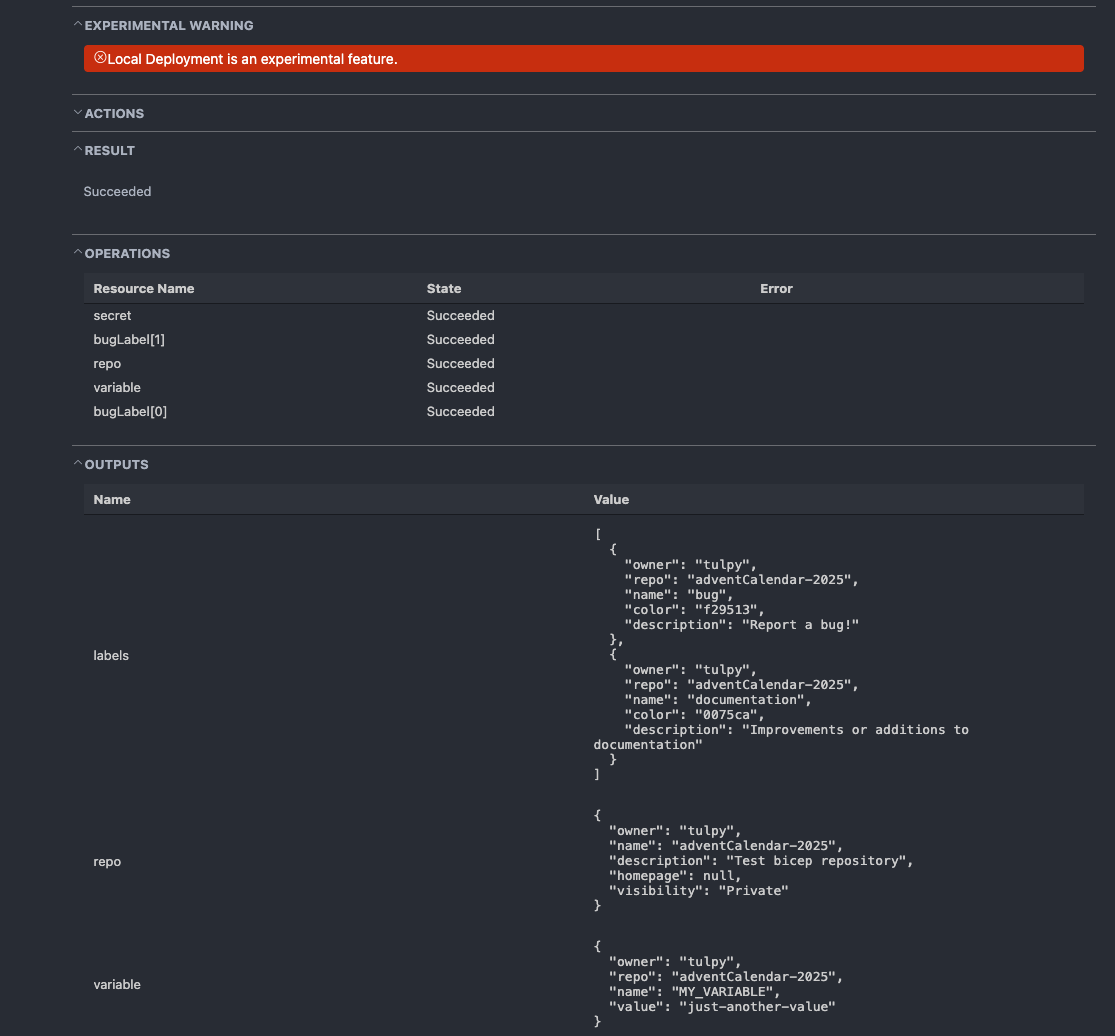Screen dimensions: 1115x1036
Task: Click the "description": "Test bicep repository" line
Action: coord(761,861)
